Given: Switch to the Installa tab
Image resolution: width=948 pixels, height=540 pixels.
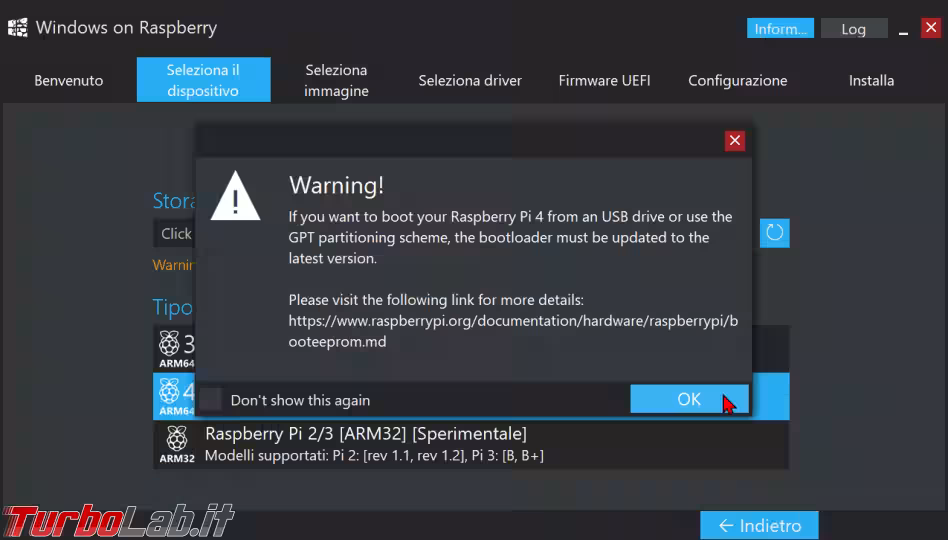Looking at the screenshot, I should (871, 80).
